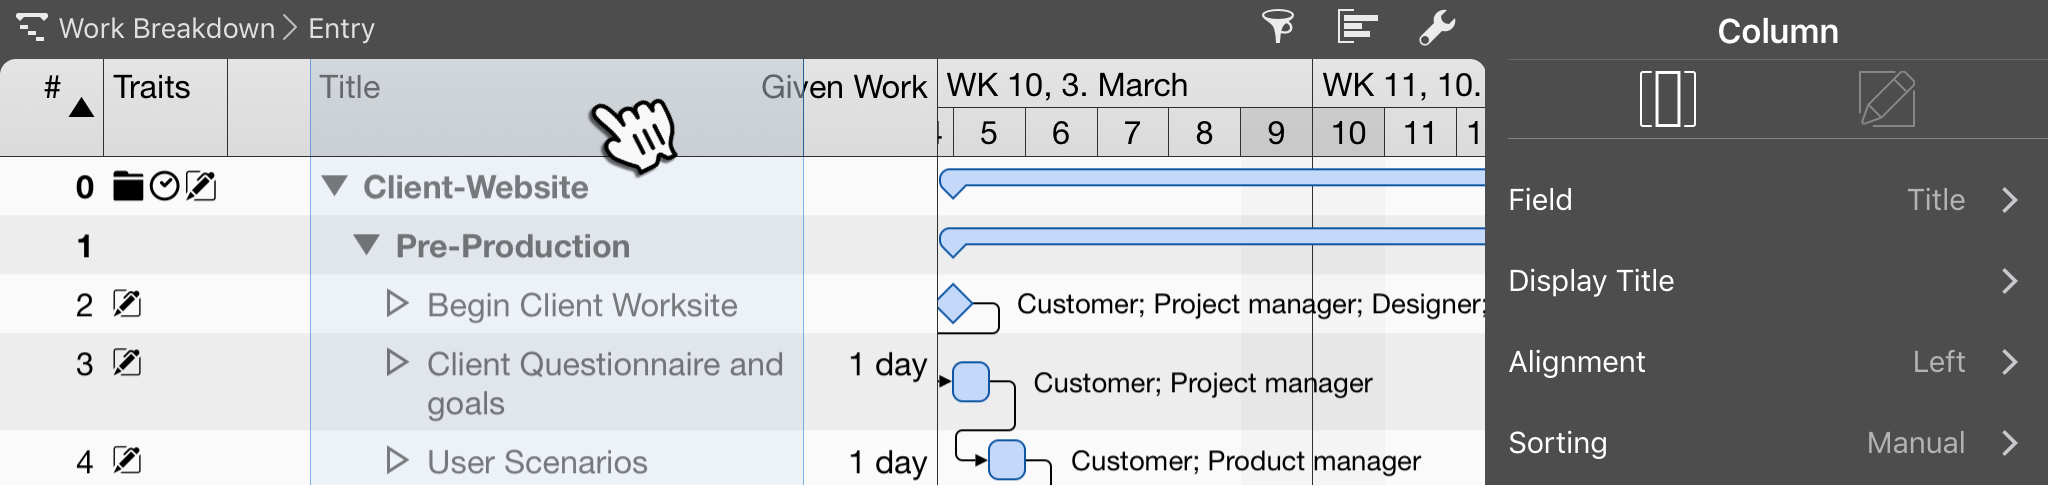The image size is (2048, 485).
Task: Click folder trait icon on row 0
Action: [128, 187]
